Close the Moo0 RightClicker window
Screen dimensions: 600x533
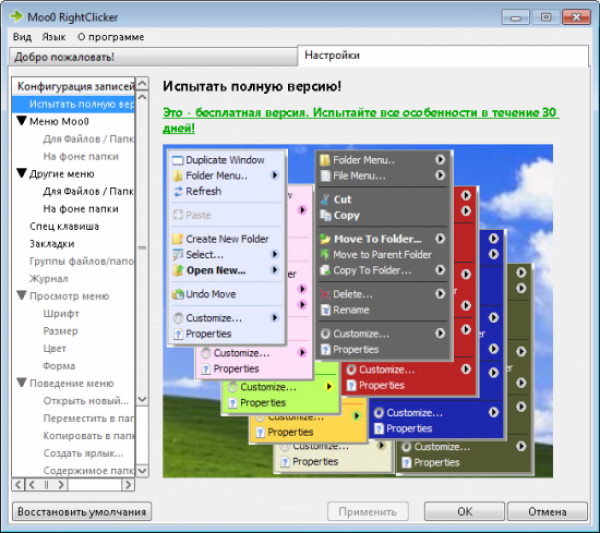tap(576, 17)
